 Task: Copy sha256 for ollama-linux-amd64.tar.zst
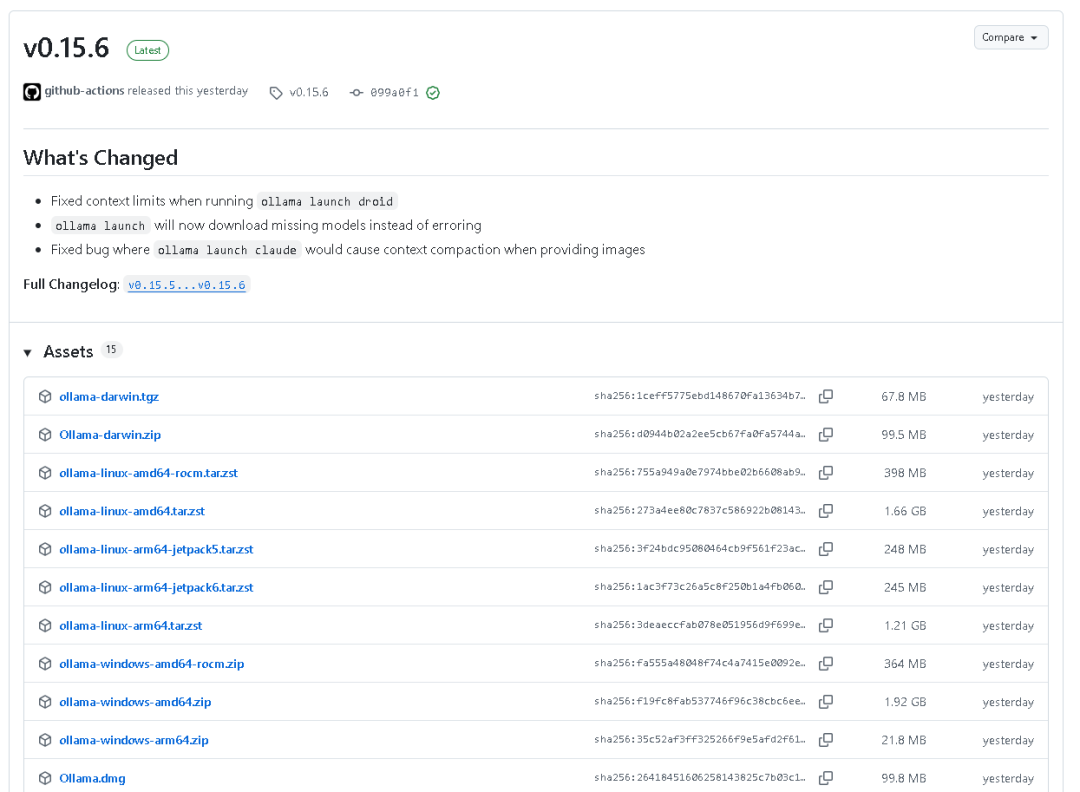point(826,511)
